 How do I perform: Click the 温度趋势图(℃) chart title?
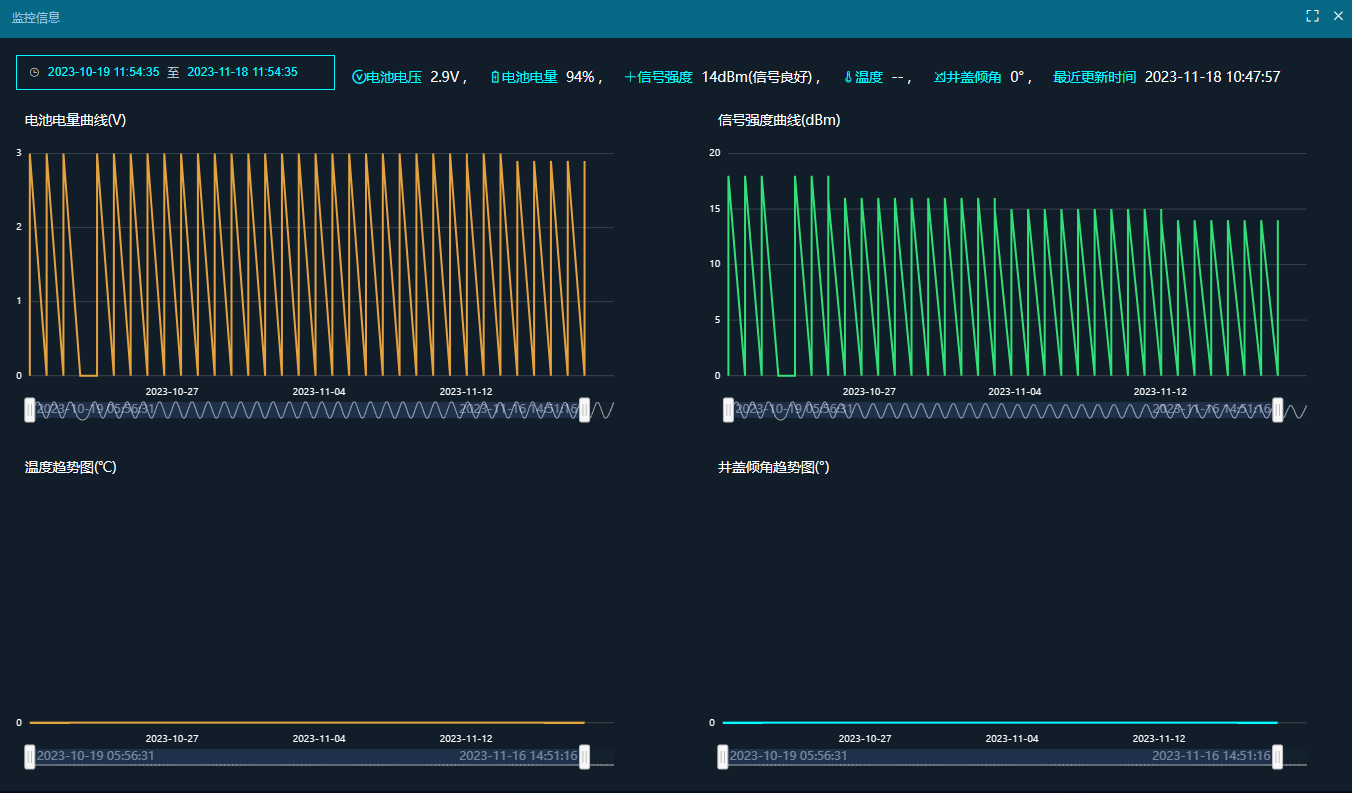[70, 467]
